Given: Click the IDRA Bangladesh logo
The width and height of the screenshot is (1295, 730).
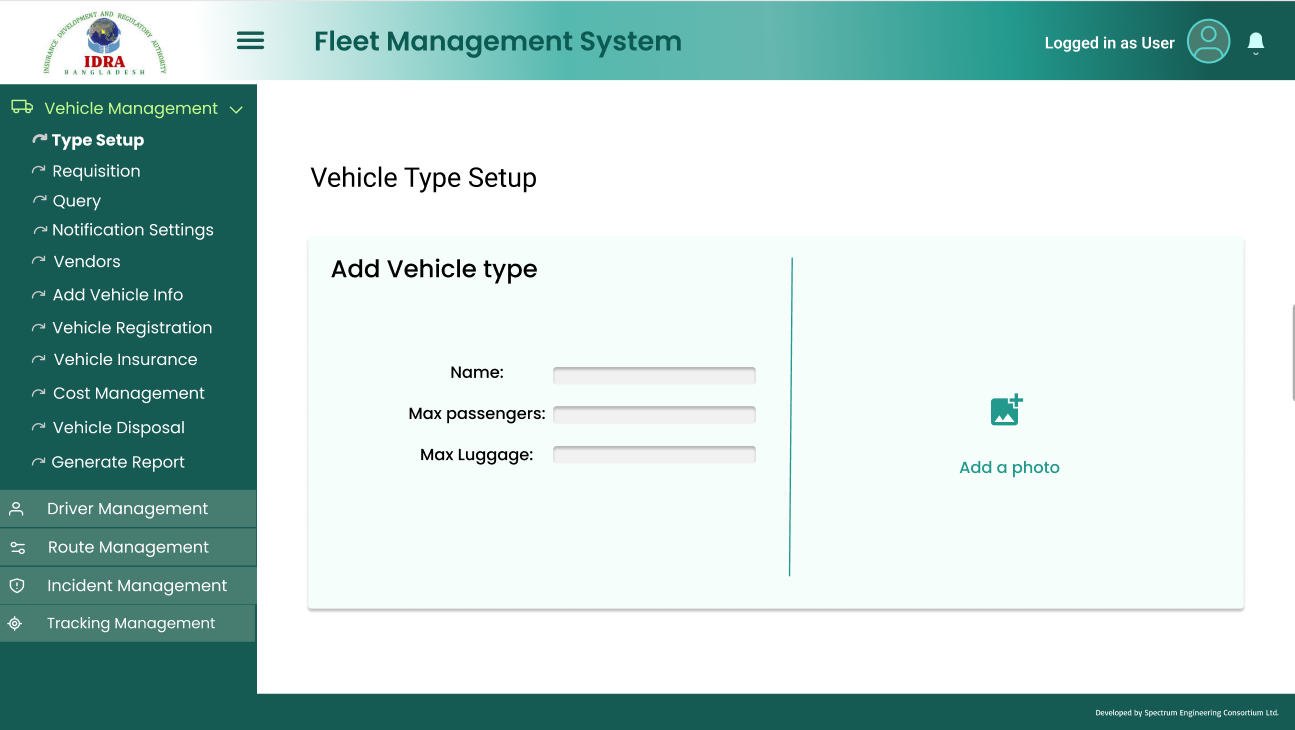Looking at the screenshot, I should click(105, 41).
